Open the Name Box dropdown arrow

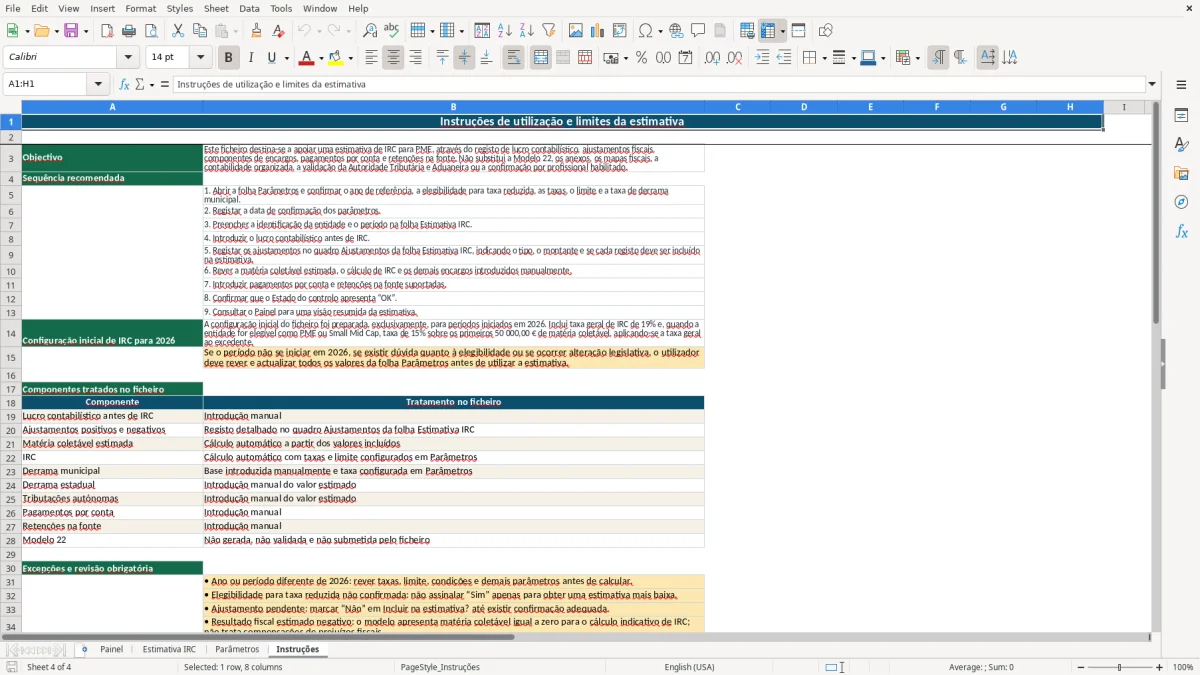coord(98,84)
